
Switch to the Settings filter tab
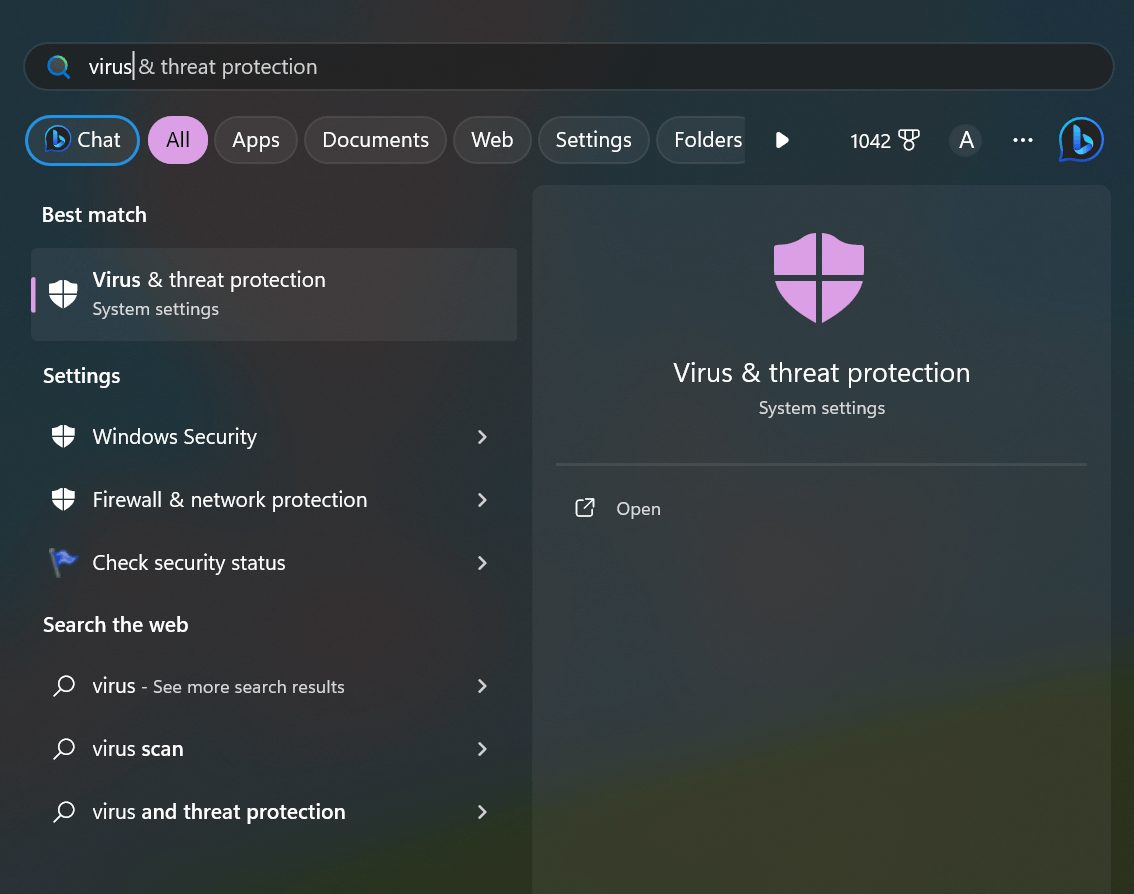(x=593, y=140)
